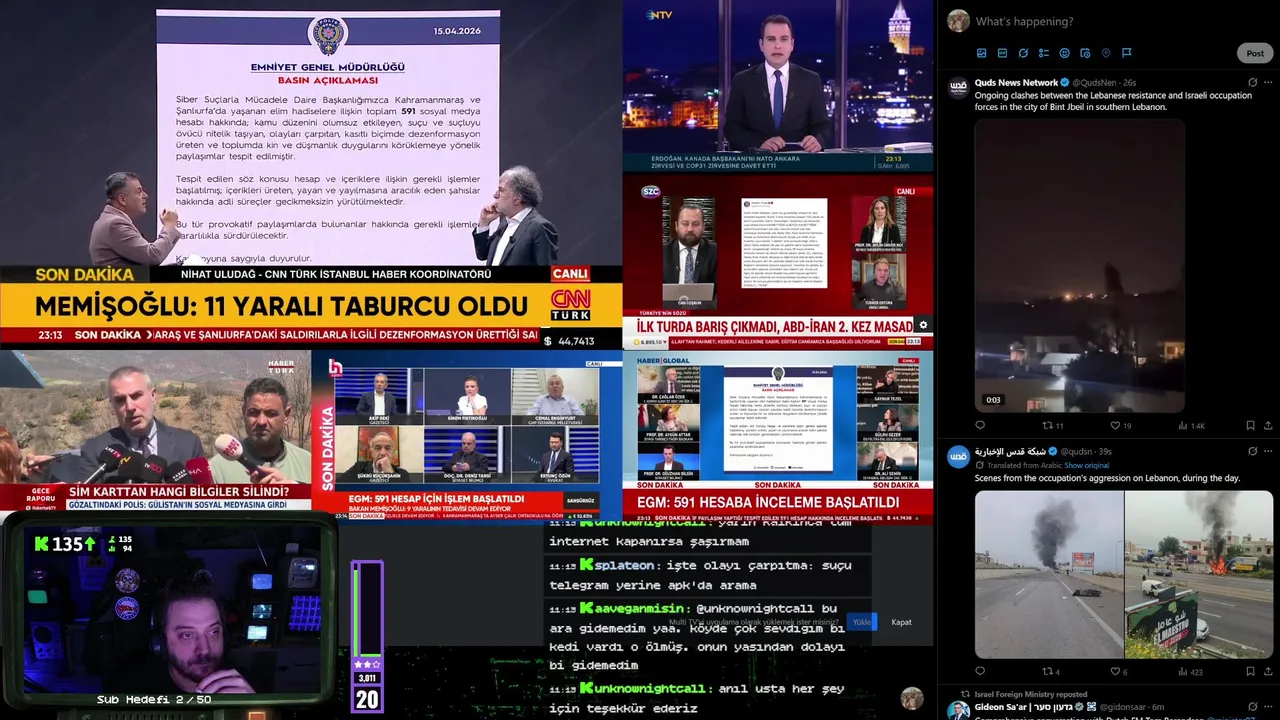Click Grok icon on the @qudsn Arabic post
This screenshot has height=720, width=1280.
pos(1252,451)
